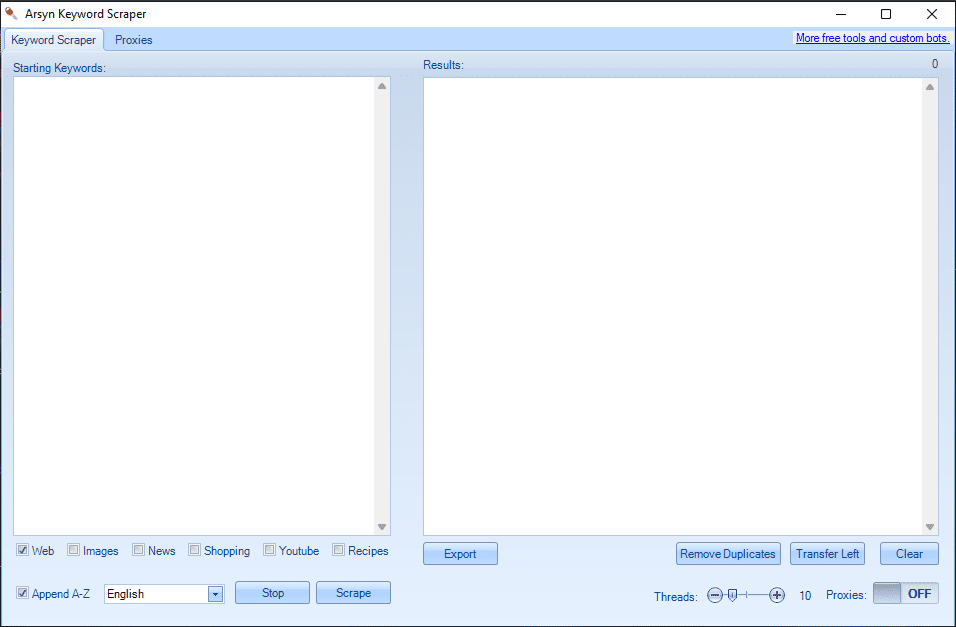
Task: Click the Threads slider handle
Action: click(x=733, y=595)
